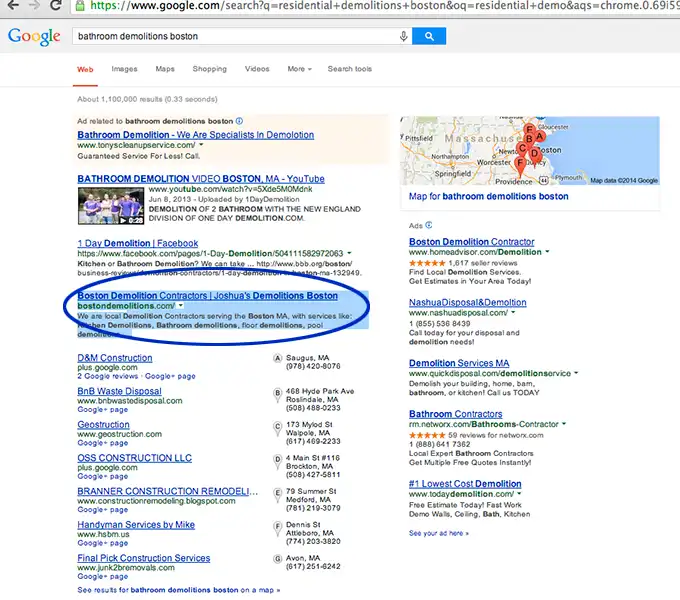The image size is (680, 600).
Task: Expand arrow next to rm.networx.com URL
Action: (564, 424)
